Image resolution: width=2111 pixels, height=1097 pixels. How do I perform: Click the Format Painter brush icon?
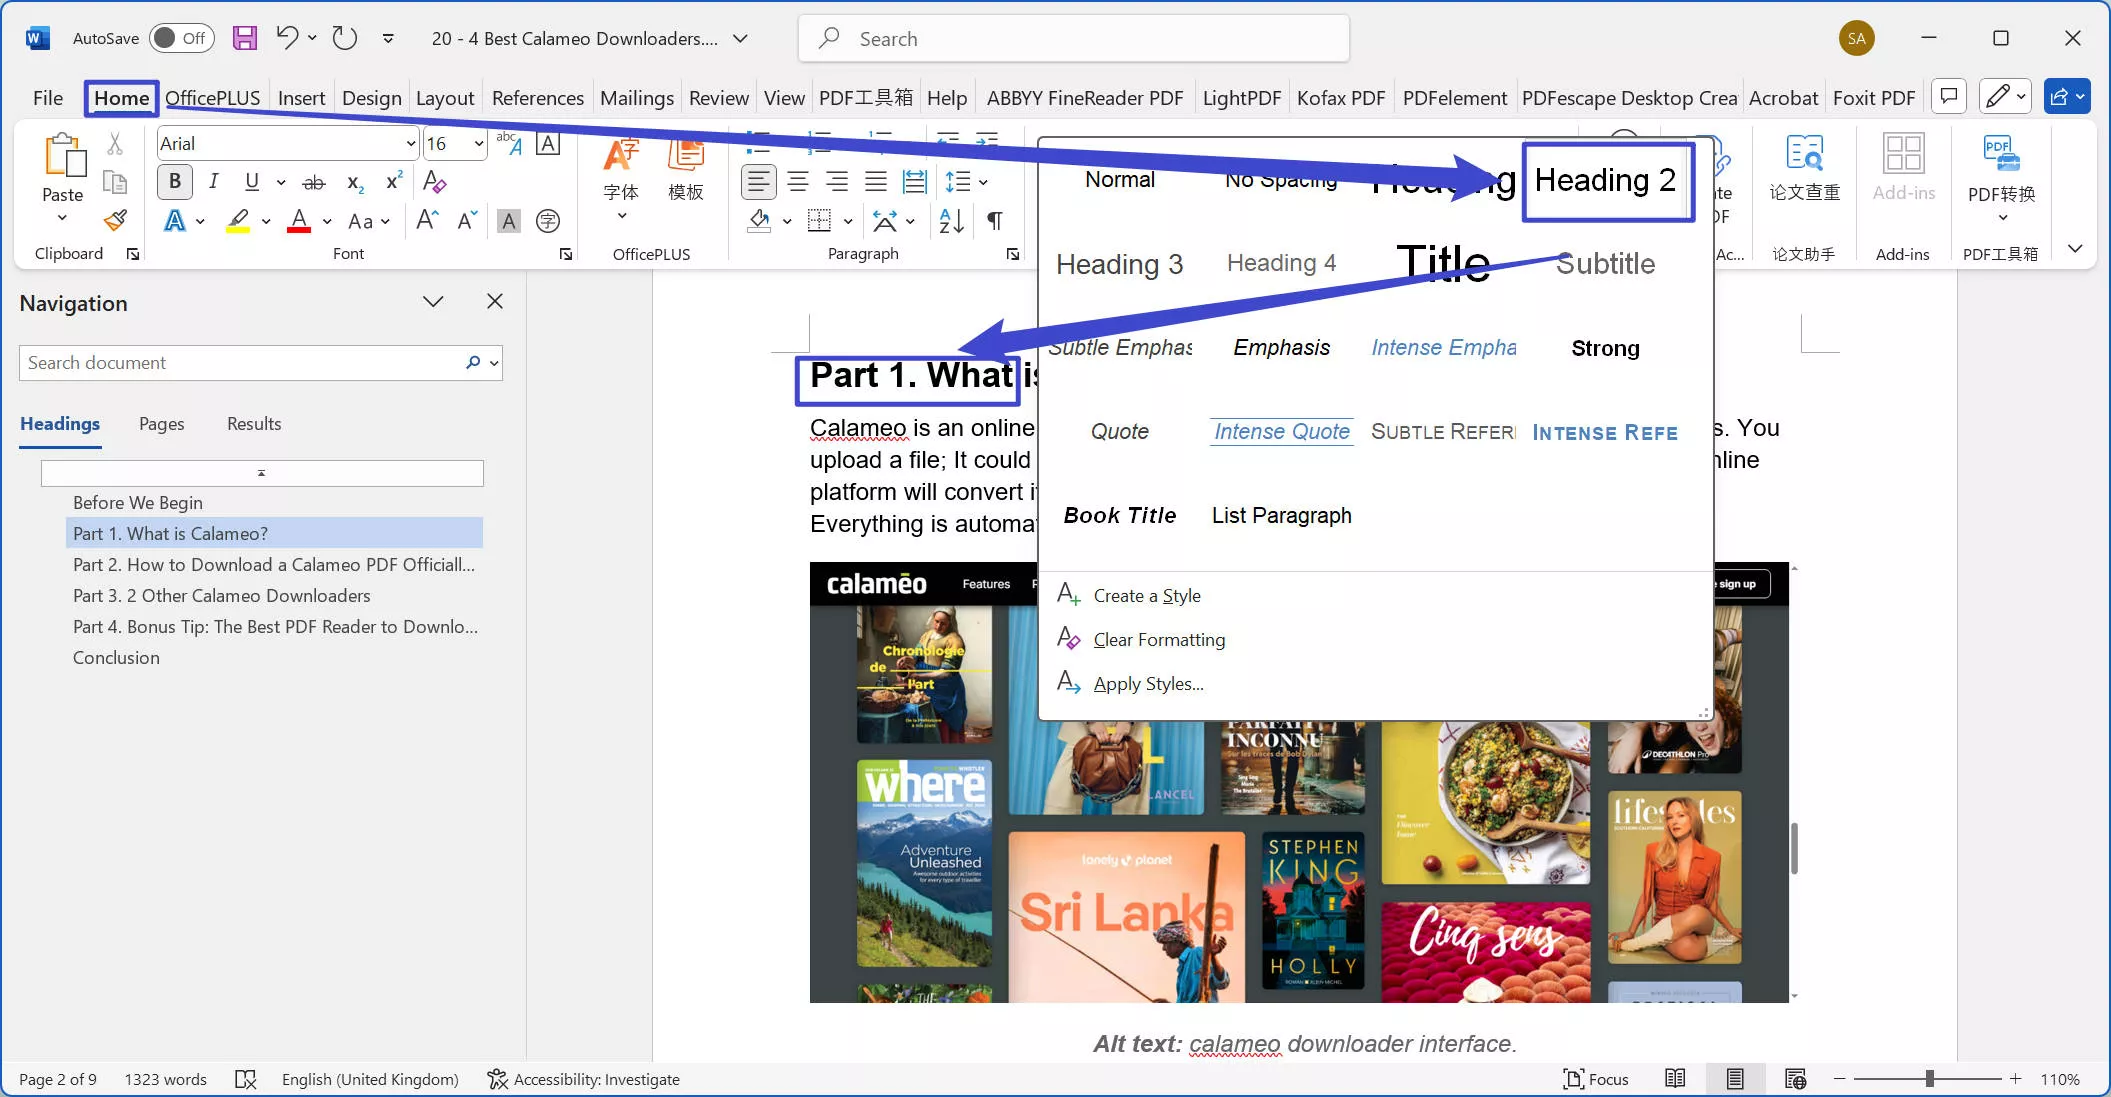click(x=116, y=221)
